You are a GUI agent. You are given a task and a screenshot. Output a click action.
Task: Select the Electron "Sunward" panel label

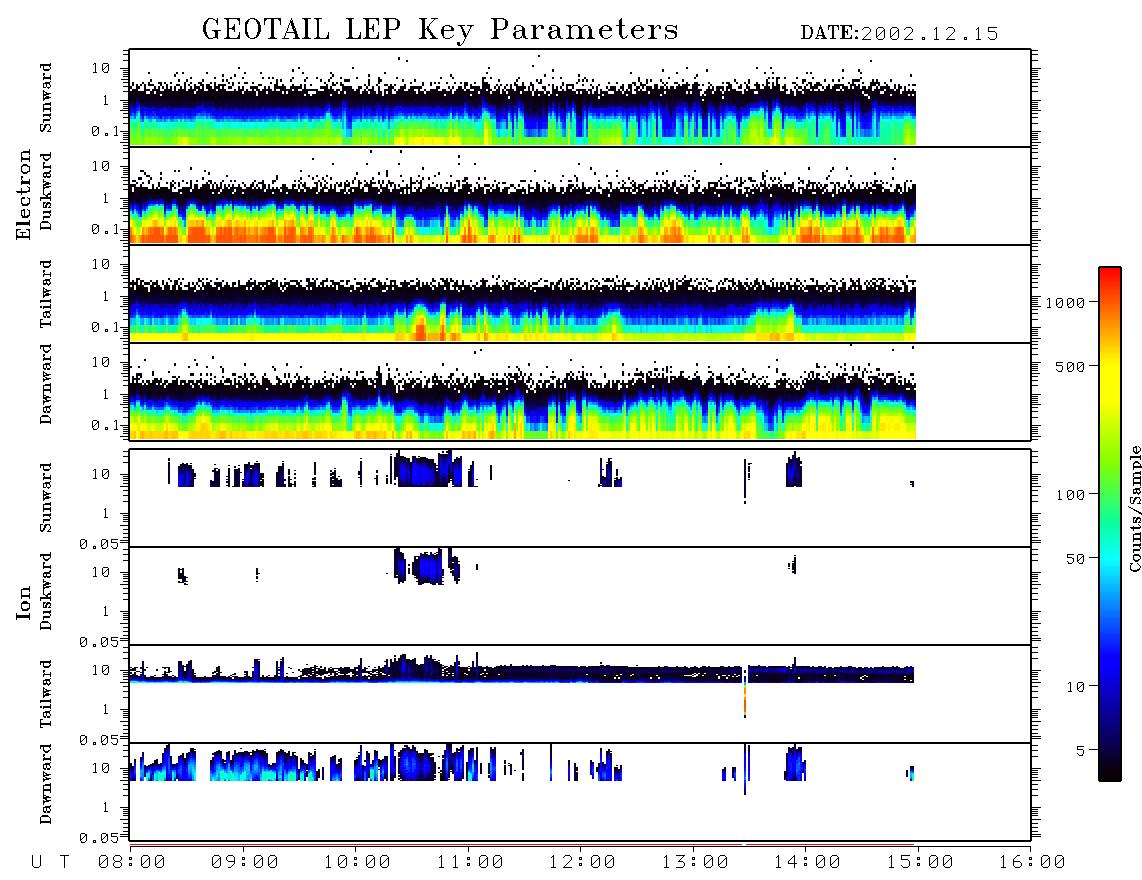(x=46, y=98)
